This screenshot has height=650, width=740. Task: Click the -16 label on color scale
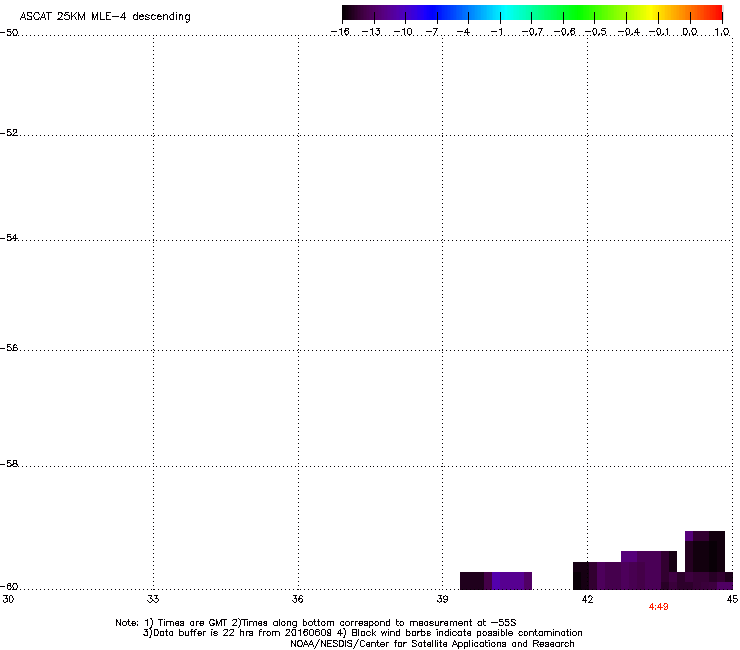[x=340, y=32]
